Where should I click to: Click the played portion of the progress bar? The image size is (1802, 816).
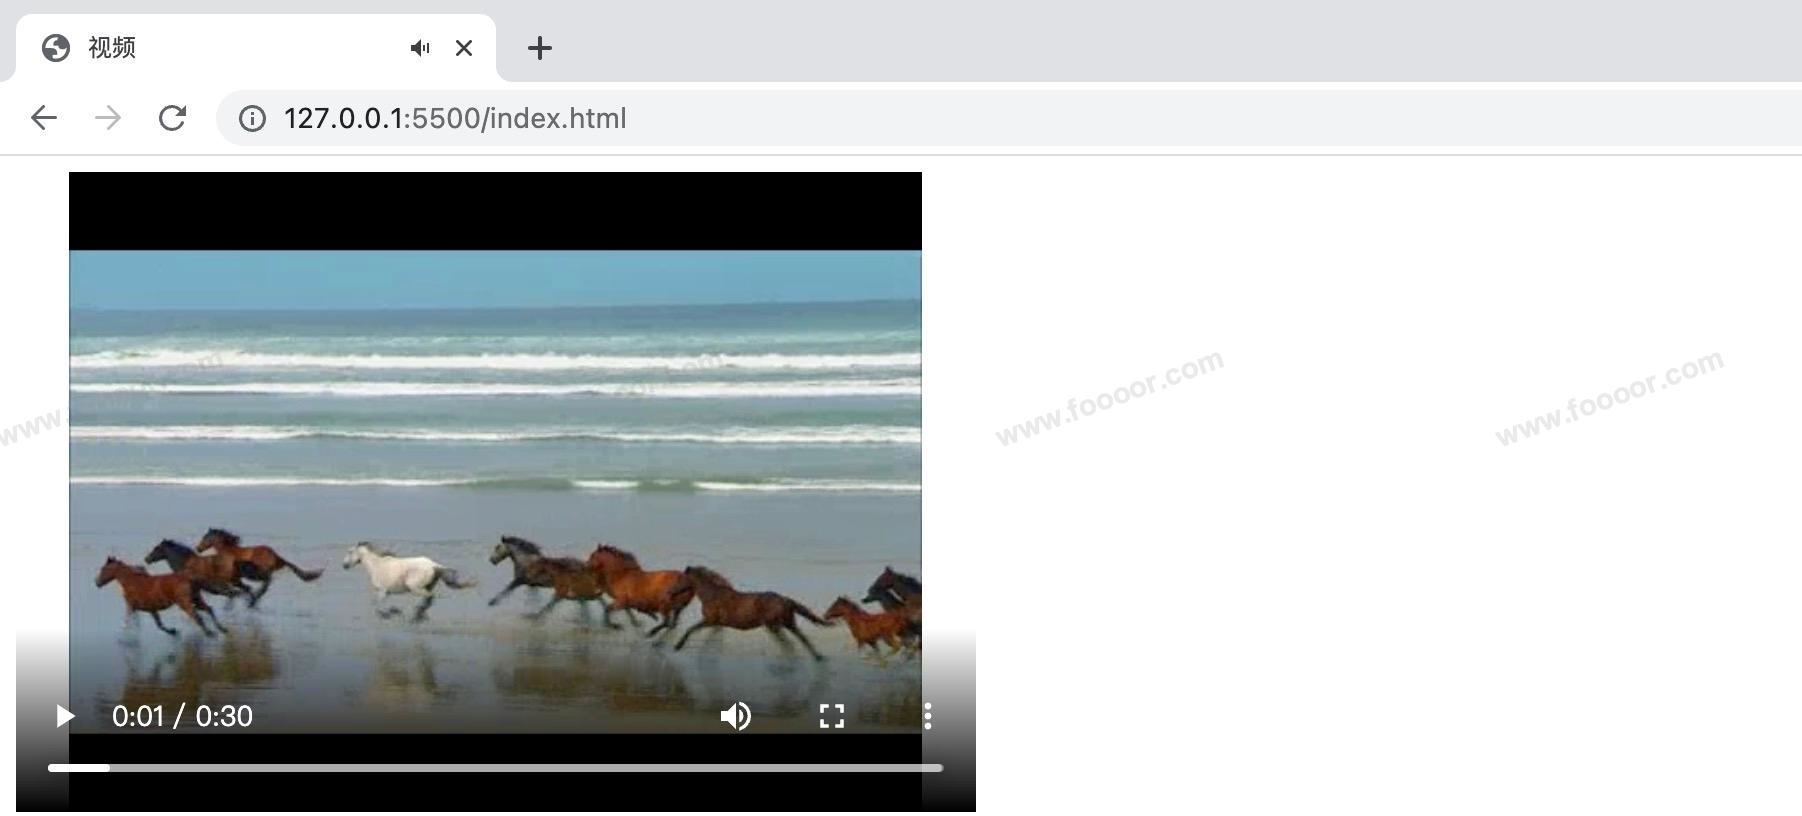(x=78, y=768)
